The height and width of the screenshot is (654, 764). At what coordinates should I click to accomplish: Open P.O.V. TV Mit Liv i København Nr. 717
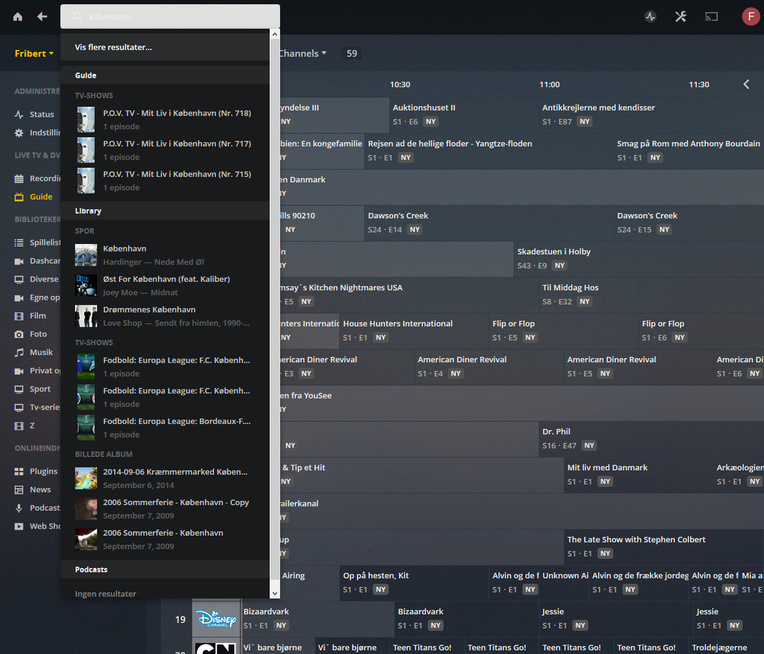tap(165, 150)
